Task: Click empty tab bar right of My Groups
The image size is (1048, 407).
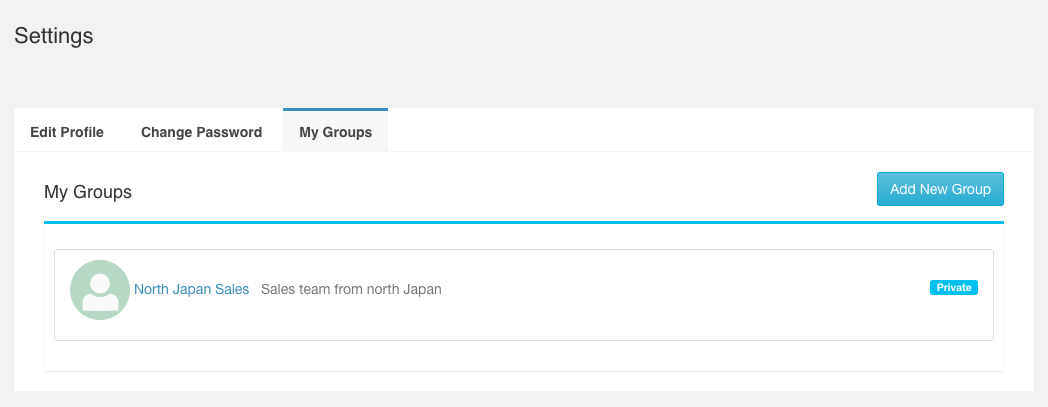Action: pyautogui.click(x=700, y=132)
